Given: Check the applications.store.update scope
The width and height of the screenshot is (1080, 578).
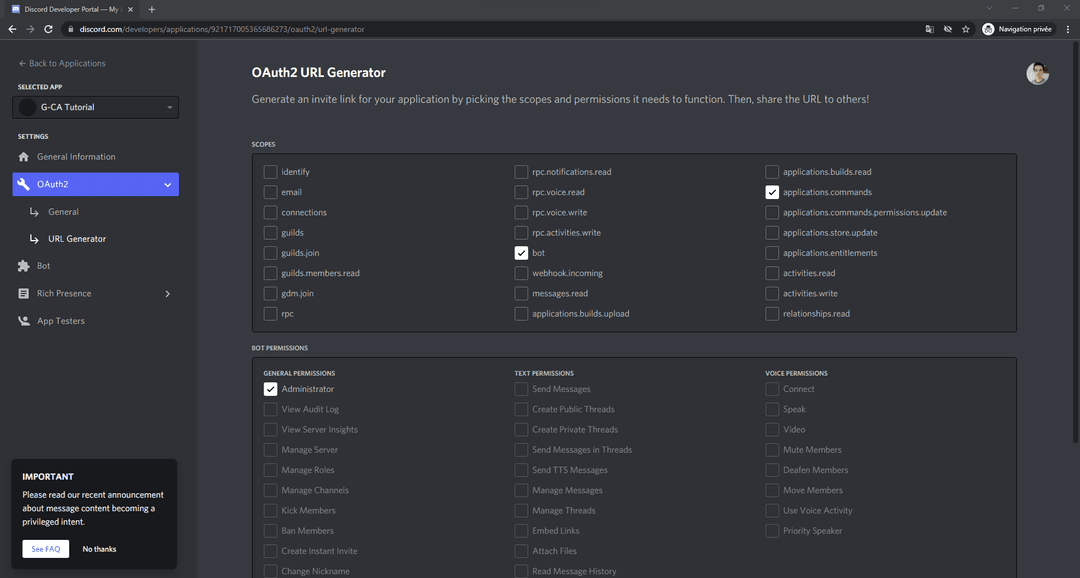Looking at the screenshot, I should click(x=772, y=233).
